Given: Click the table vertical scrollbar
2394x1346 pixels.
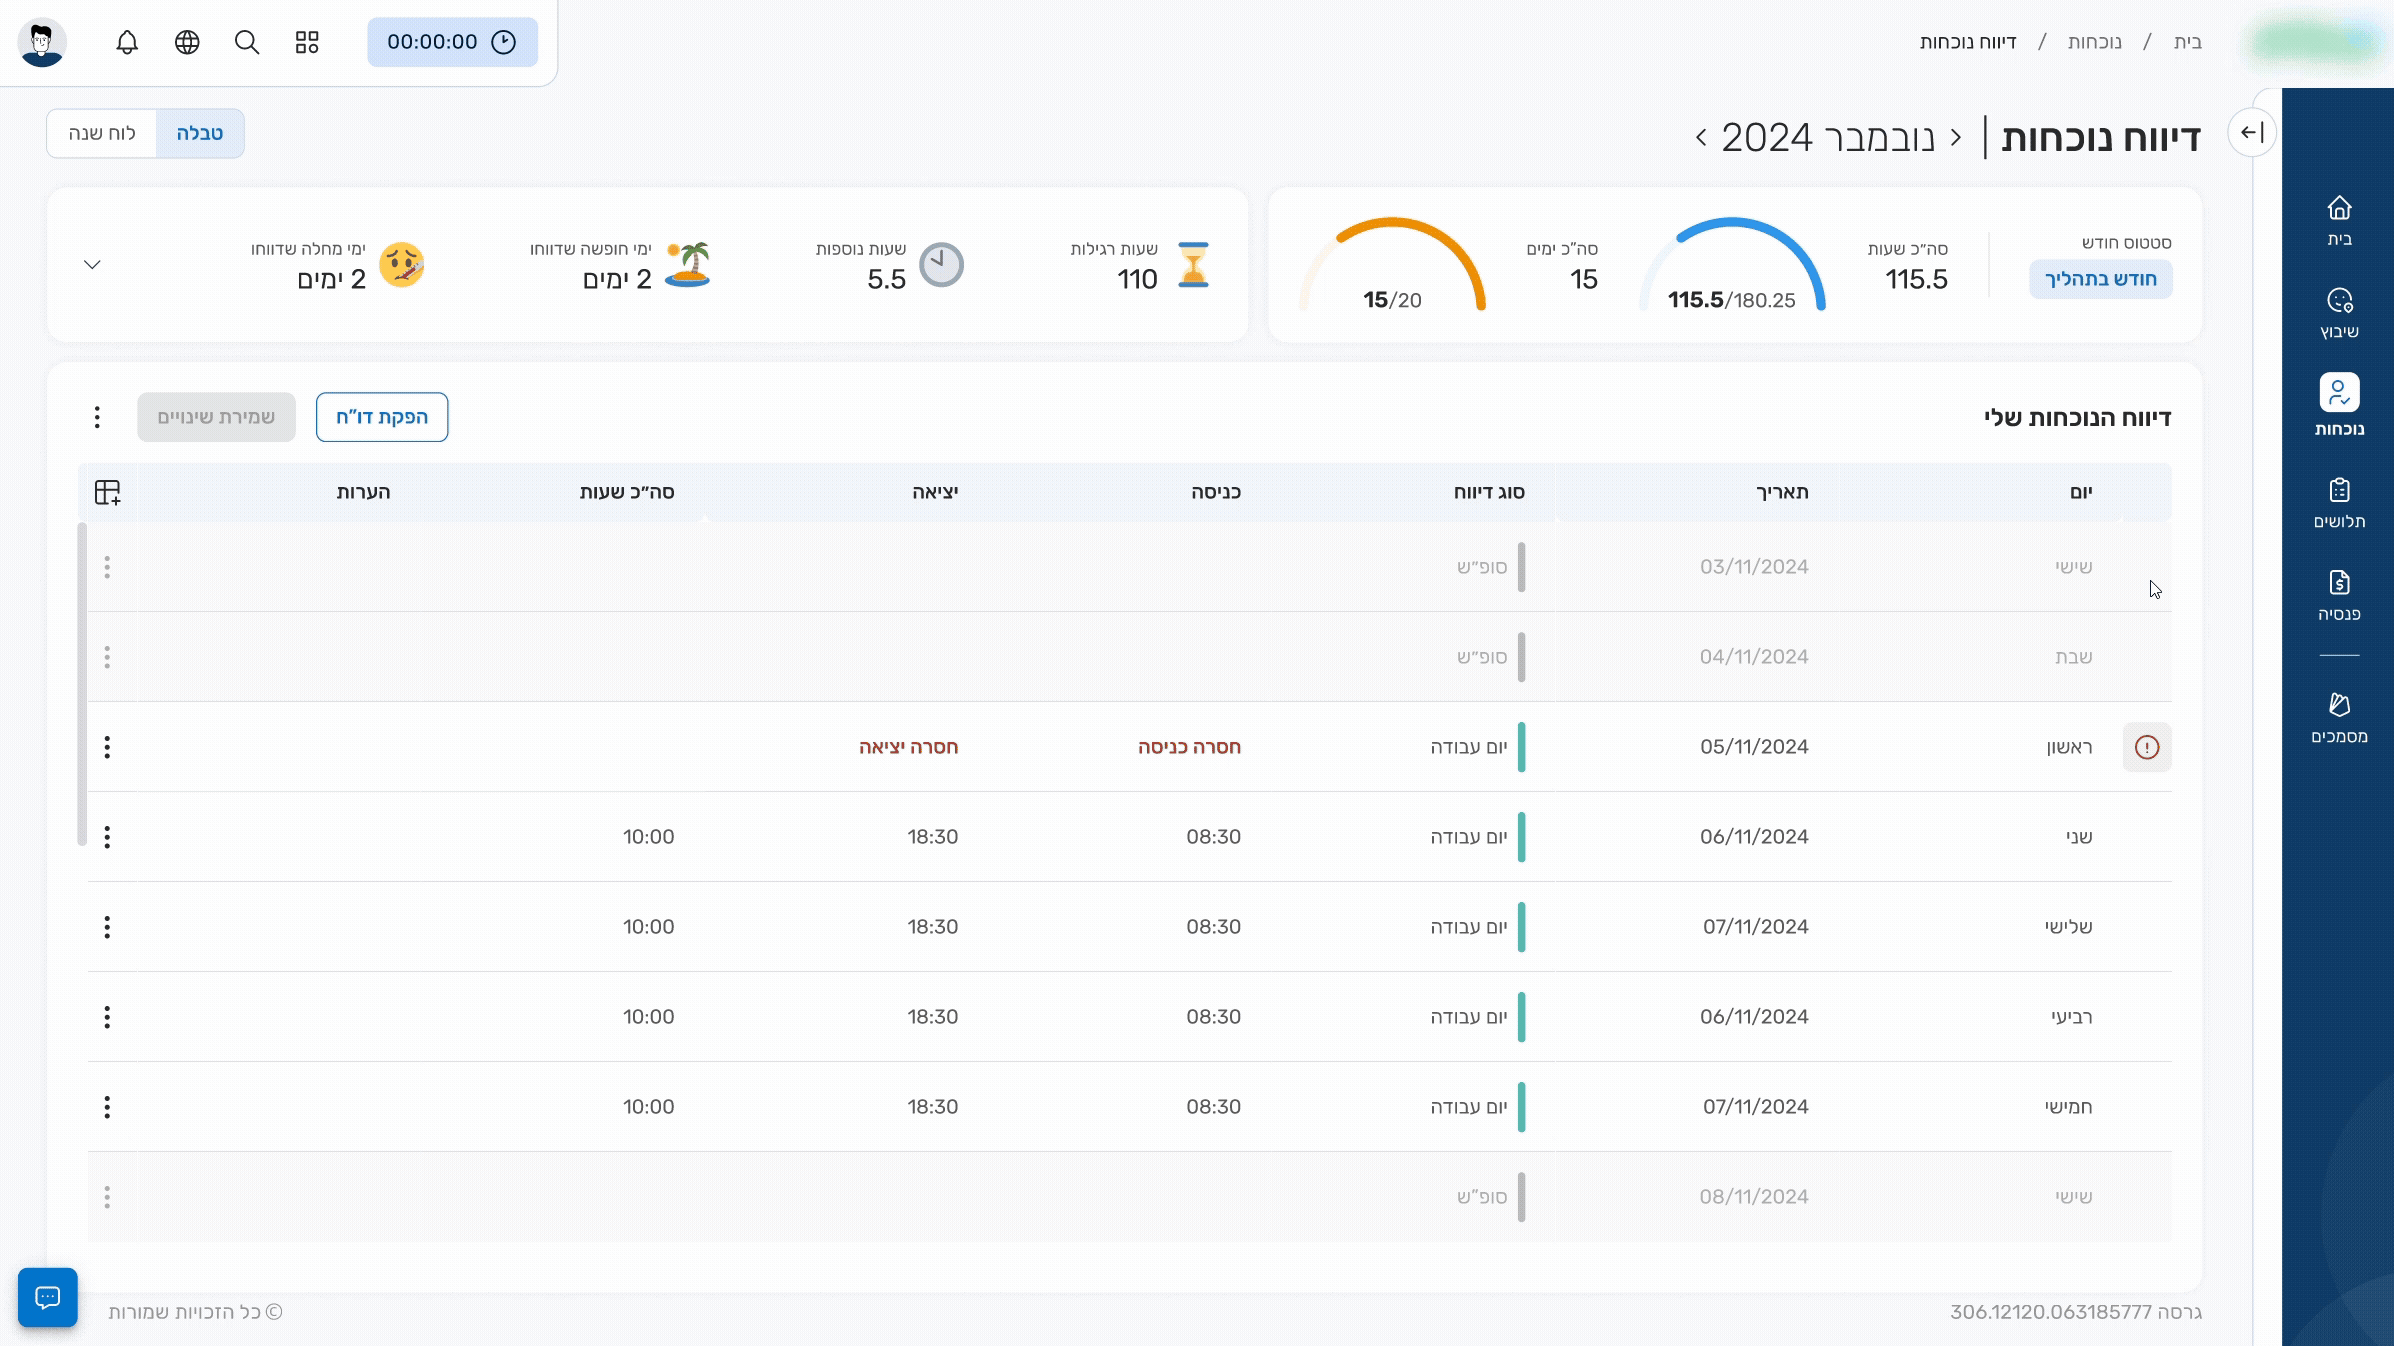Looking at the screenshot, I should (x=82, y=684).
